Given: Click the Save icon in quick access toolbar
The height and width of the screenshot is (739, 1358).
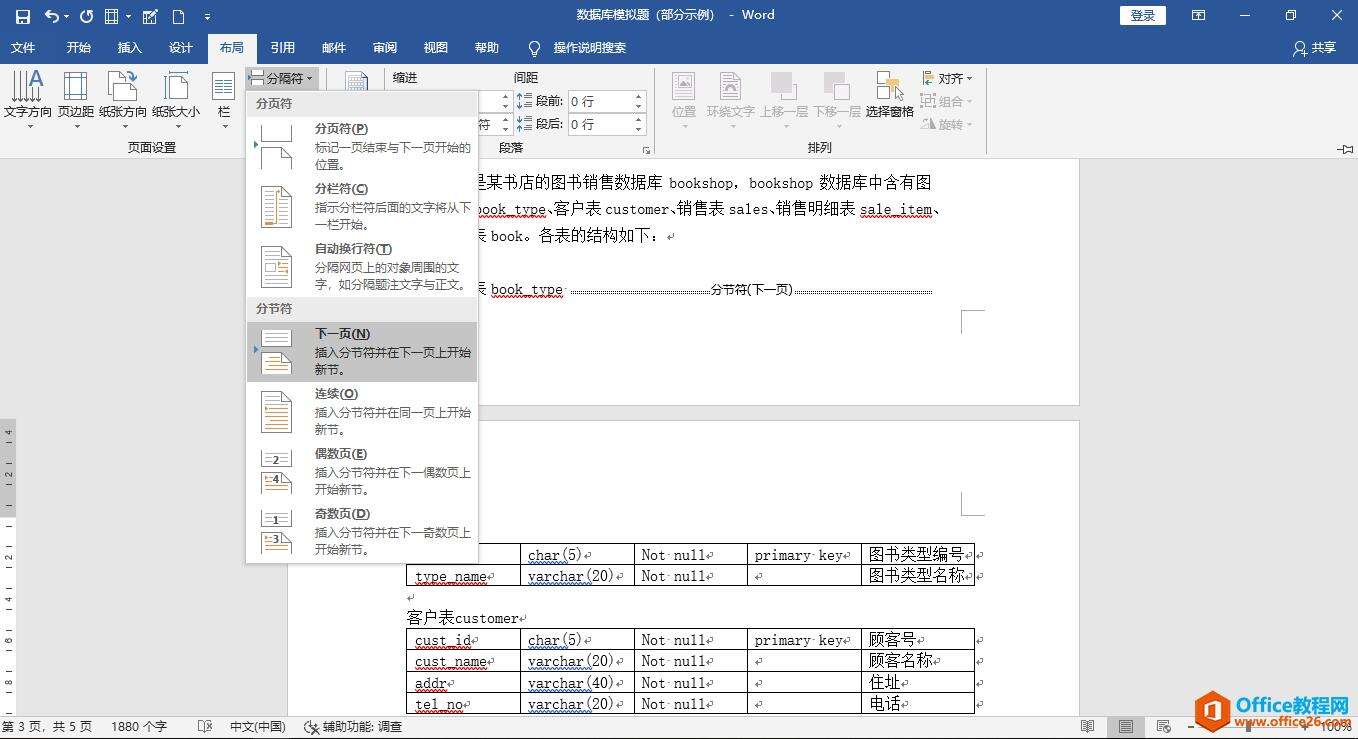Looking at the screenshot, I should (x=22, y=16).
